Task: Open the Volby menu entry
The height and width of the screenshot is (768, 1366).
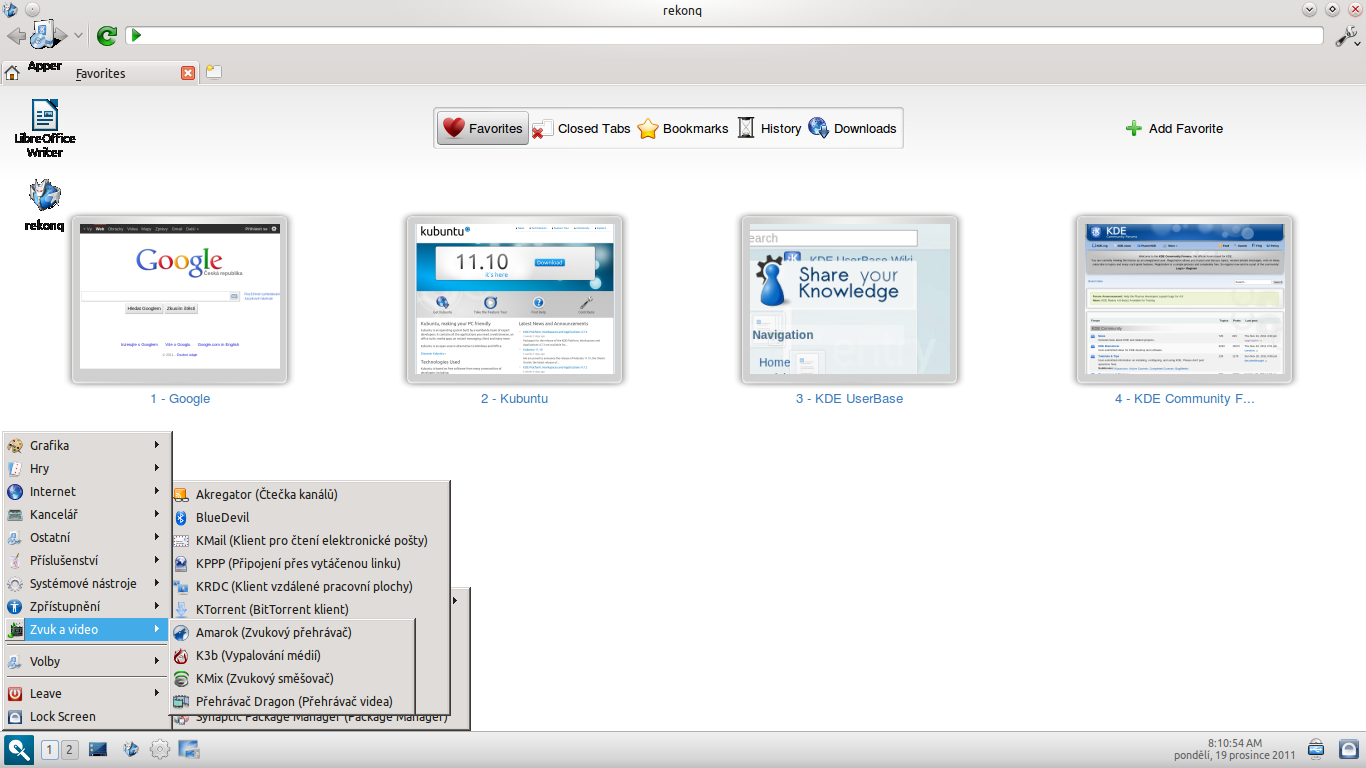Action: [87, 661]
